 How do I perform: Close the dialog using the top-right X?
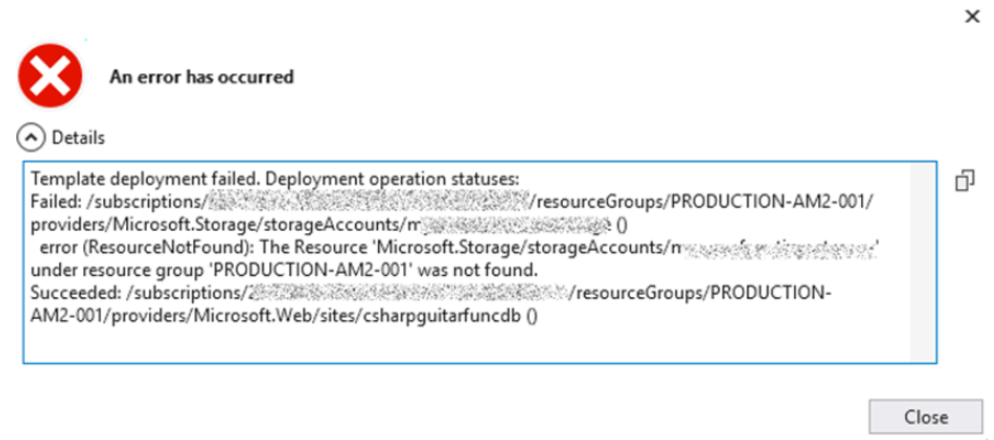[971, 16]
